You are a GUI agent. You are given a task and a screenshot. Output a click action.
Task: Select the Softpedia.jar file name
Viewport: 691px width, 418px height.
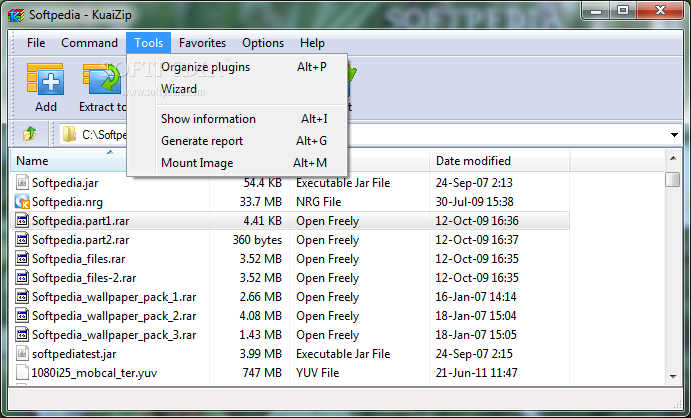pyautogui.click(x=65, y=183)
